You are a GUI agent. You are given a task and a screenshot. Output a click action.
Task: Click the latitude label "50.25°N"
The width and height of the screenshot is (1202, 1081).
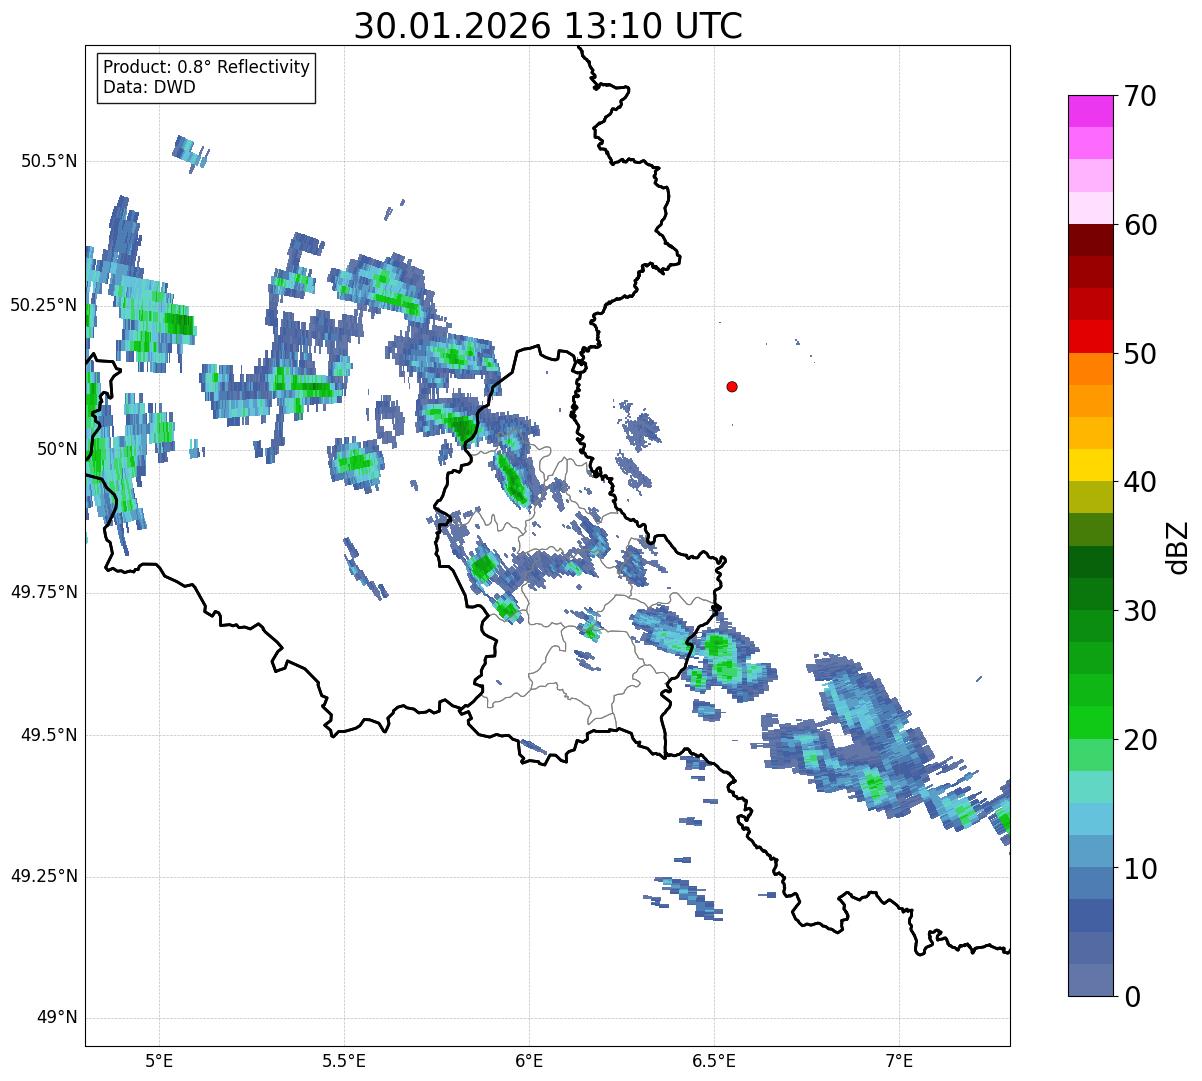(43, 305)
